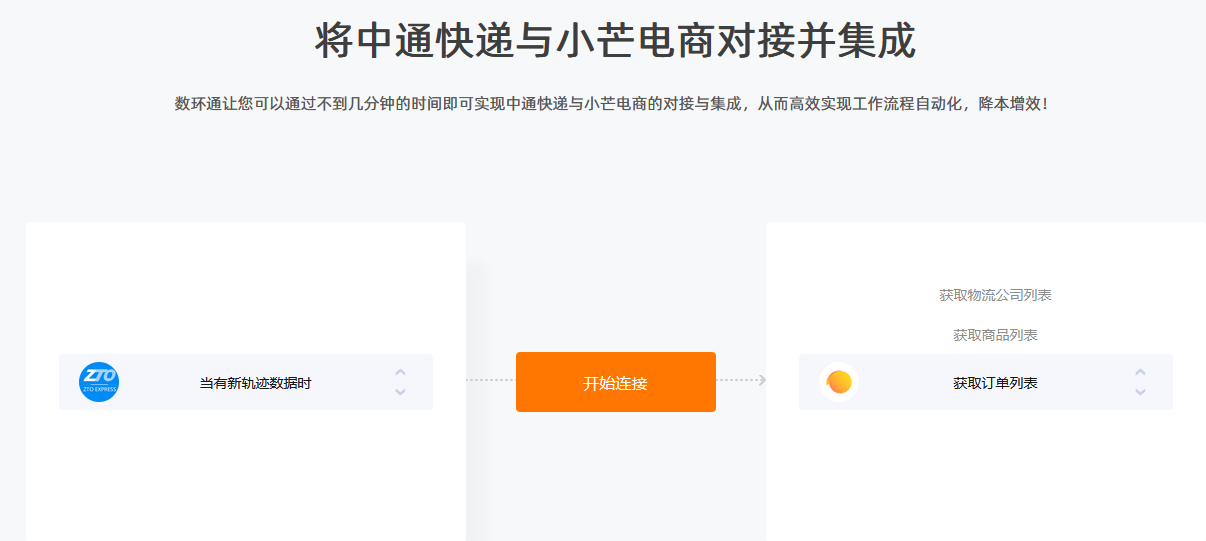1206x541 pixels.
Task: Choose the 获取物流公司列表 action option
Action: (x=995, y=295)
